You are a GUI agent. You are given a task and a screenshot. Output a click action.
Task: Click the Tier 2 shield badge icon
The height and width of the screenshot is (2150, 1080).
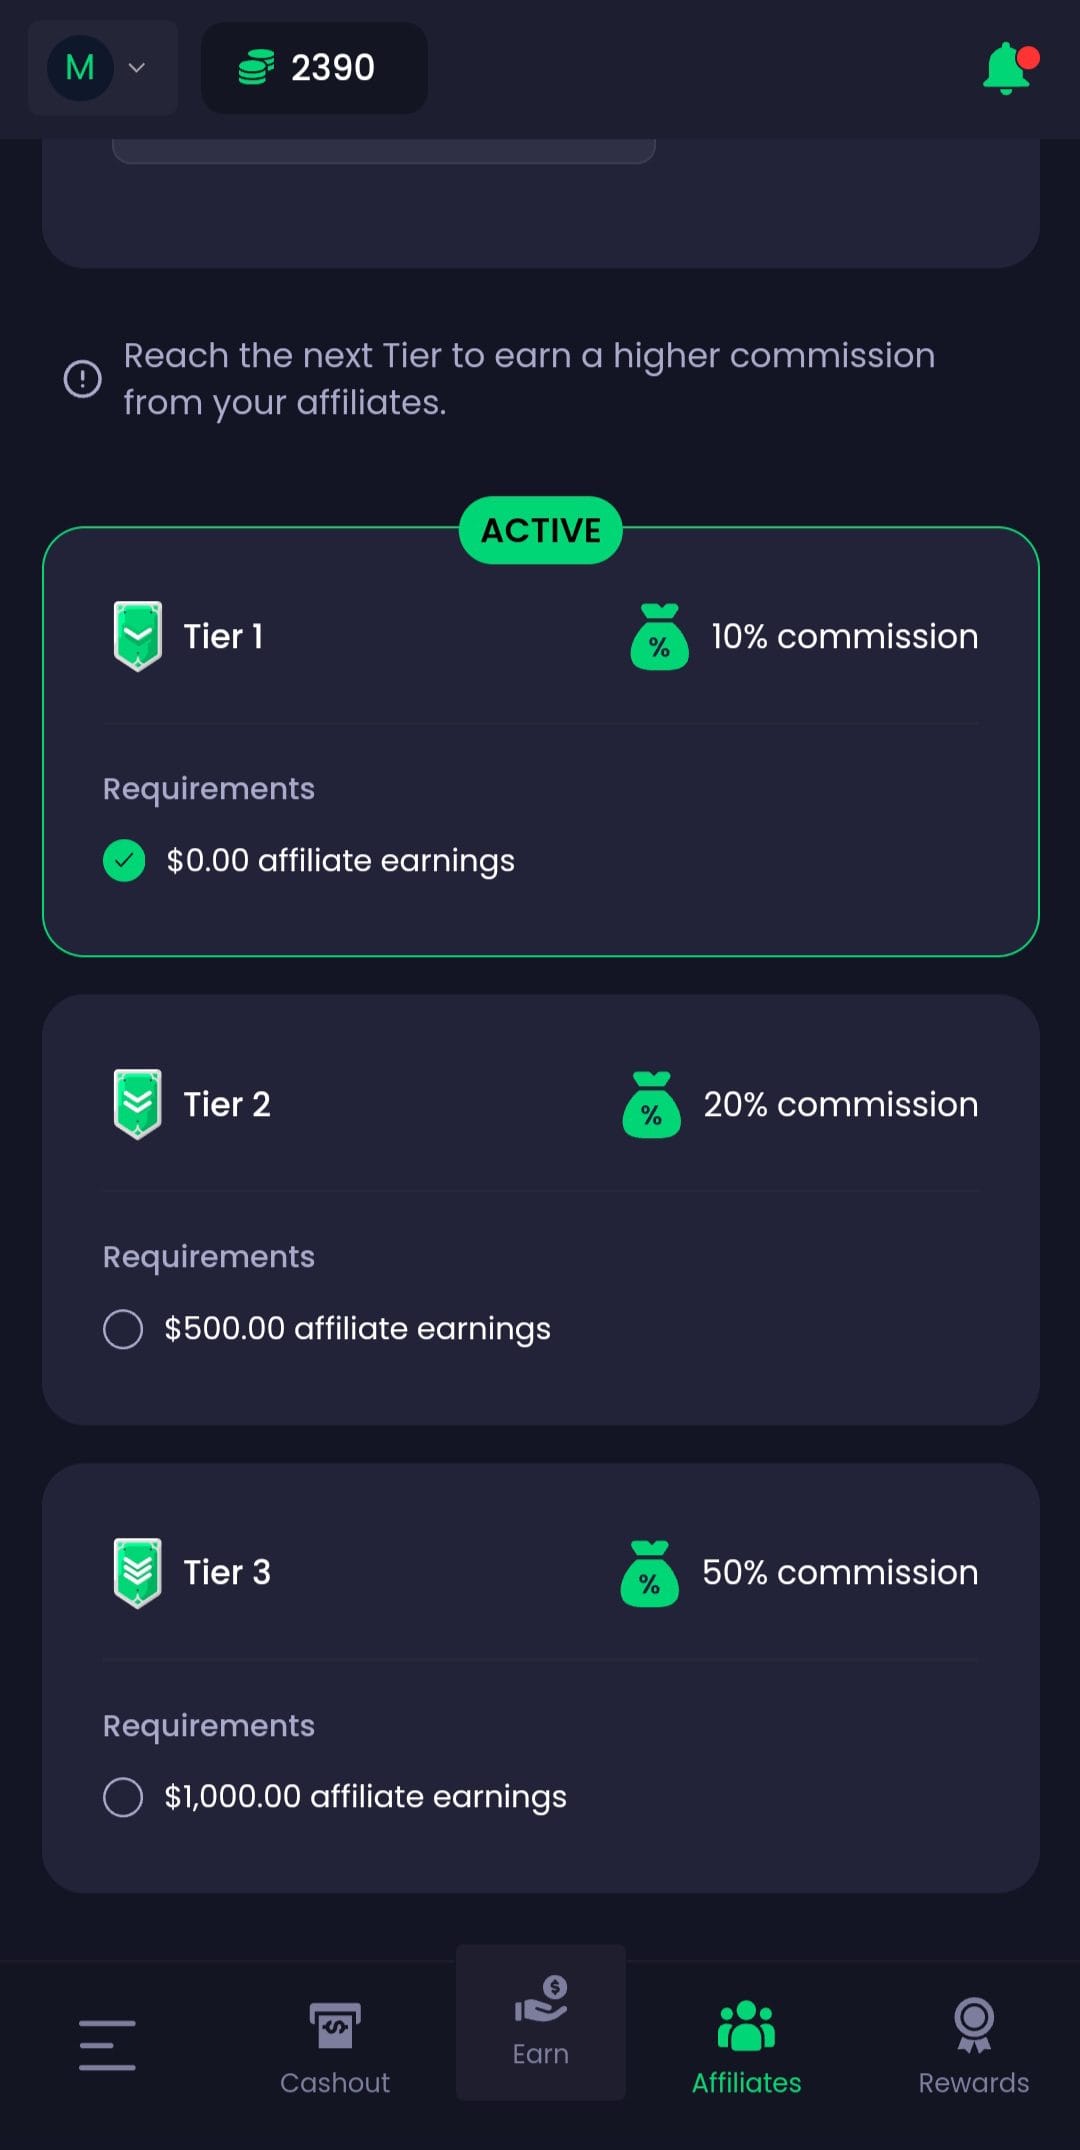pyautogui.click(x=138, y=1104)
